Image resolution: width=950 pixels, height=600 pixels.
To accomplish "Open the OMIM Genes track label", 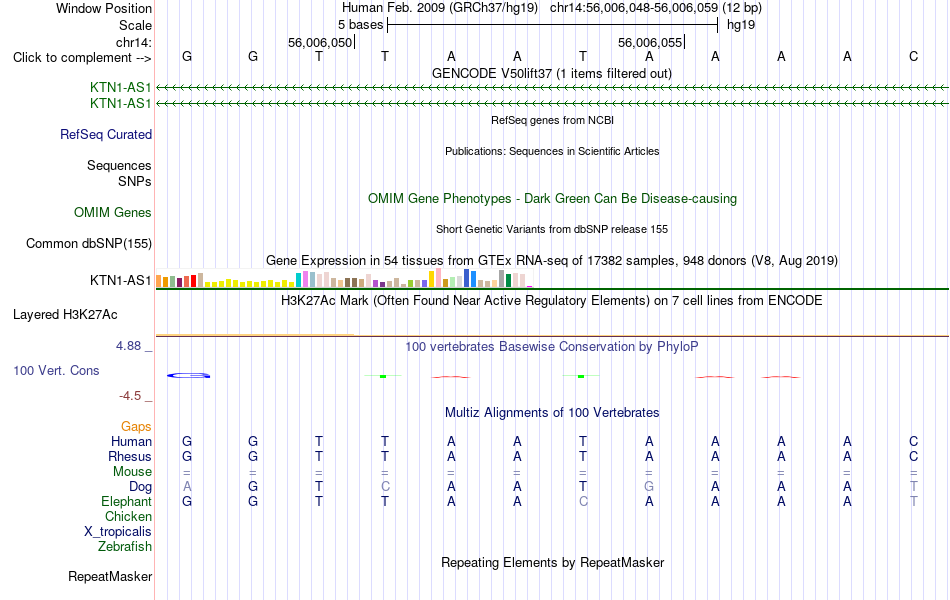I will coord(112,212).
